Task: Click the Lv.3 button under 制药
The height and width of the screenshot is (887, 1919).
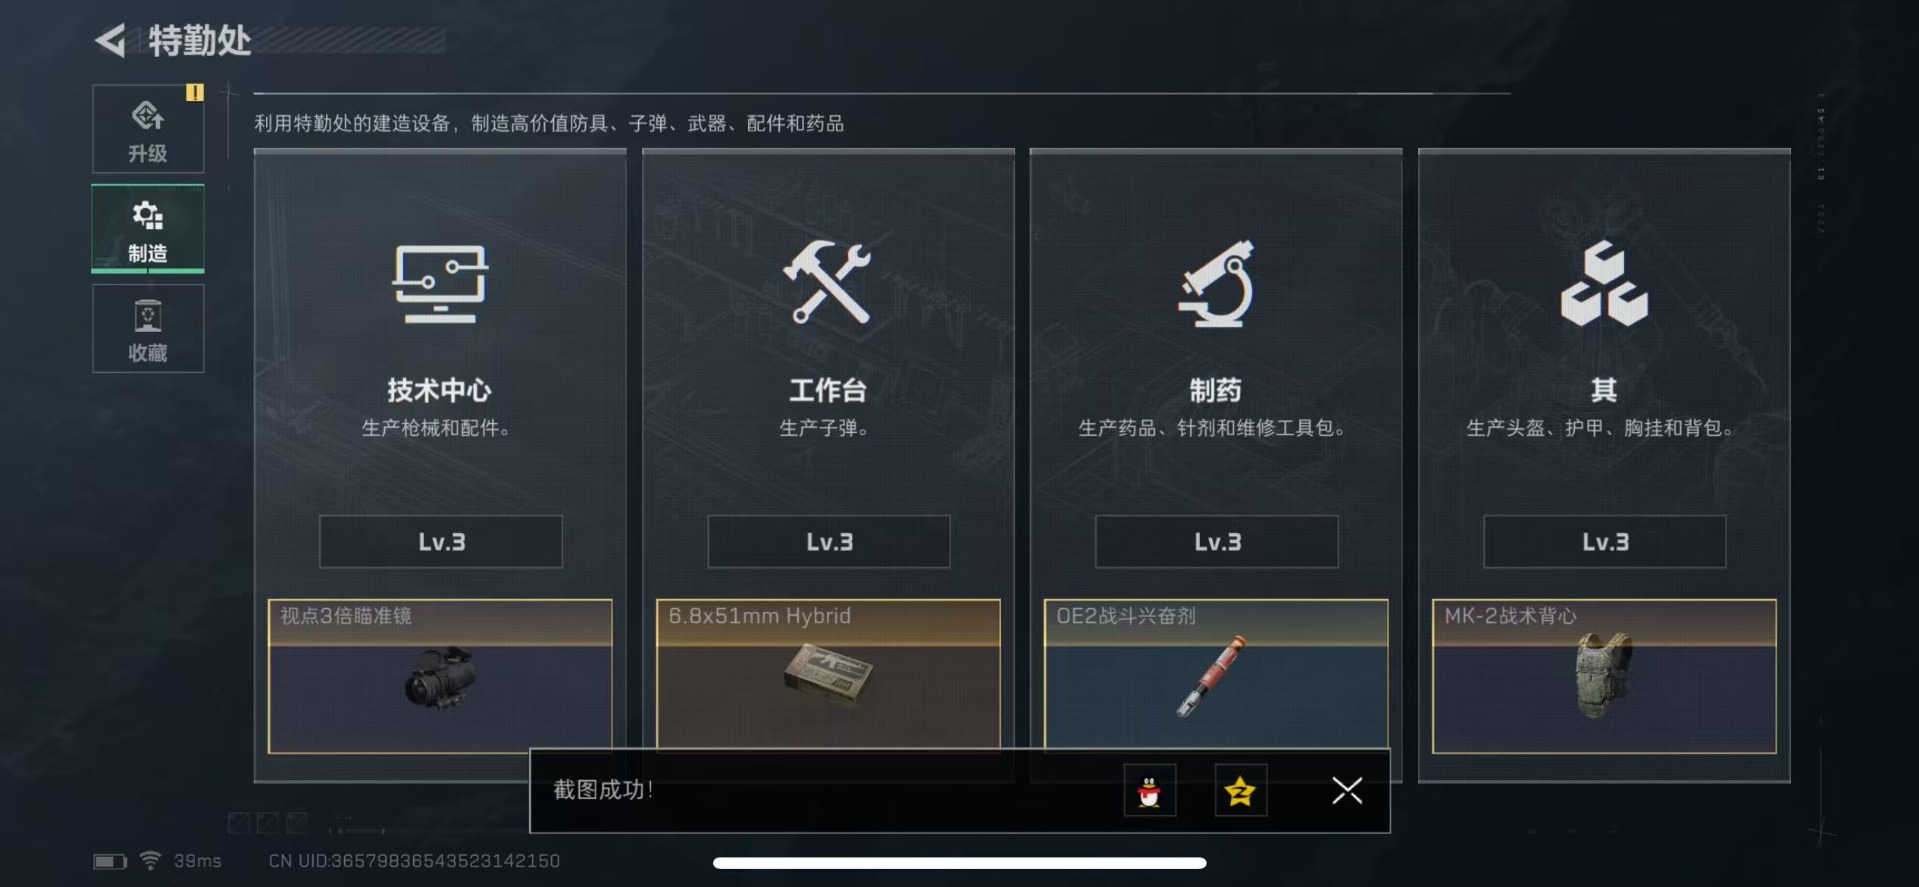Action: click(1217, 542)
